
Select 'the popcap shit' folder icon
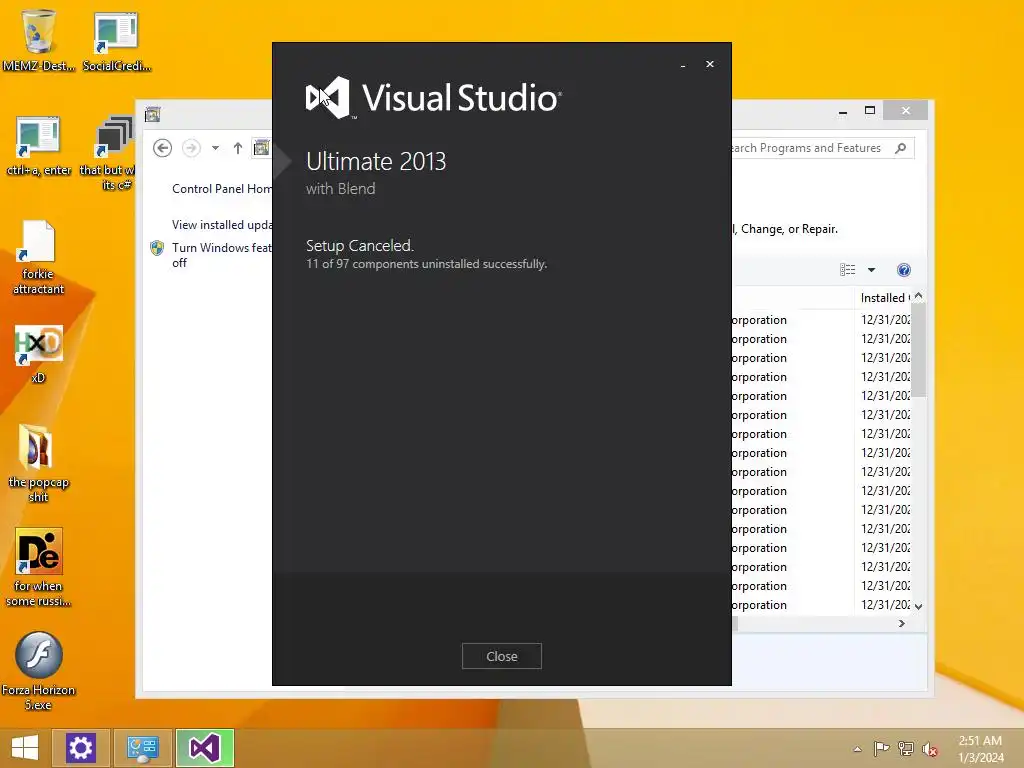[39, 462]
